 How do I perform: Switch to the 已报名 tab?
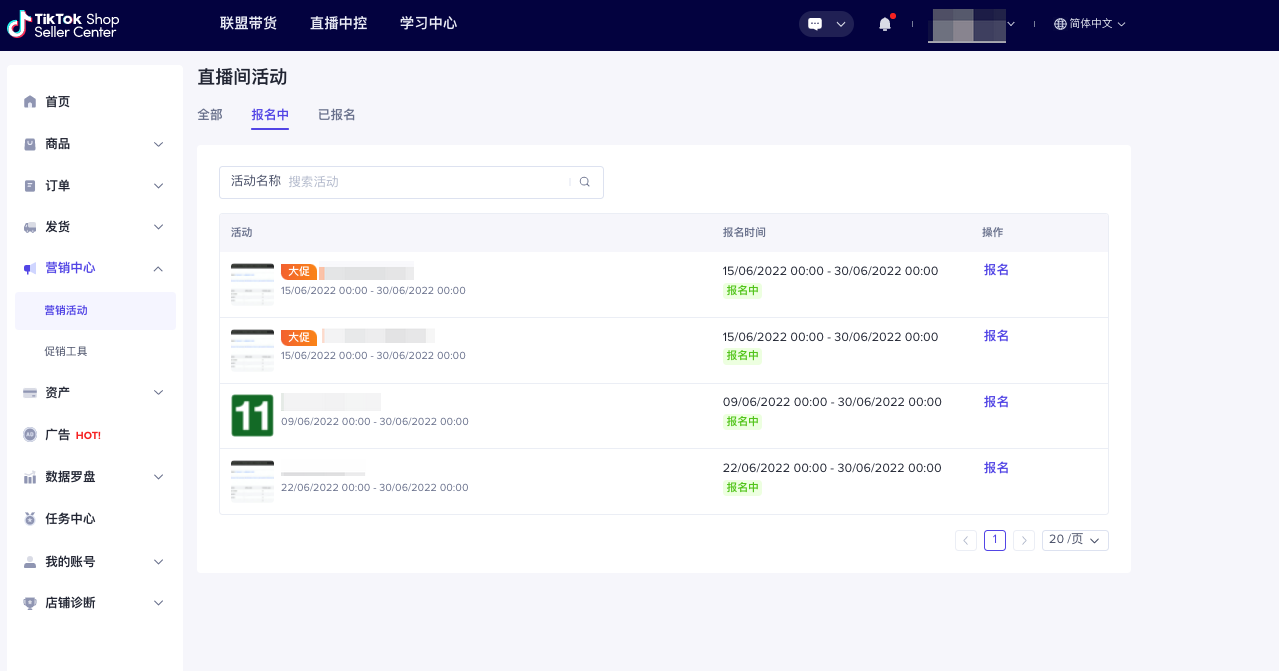point(336,115)
